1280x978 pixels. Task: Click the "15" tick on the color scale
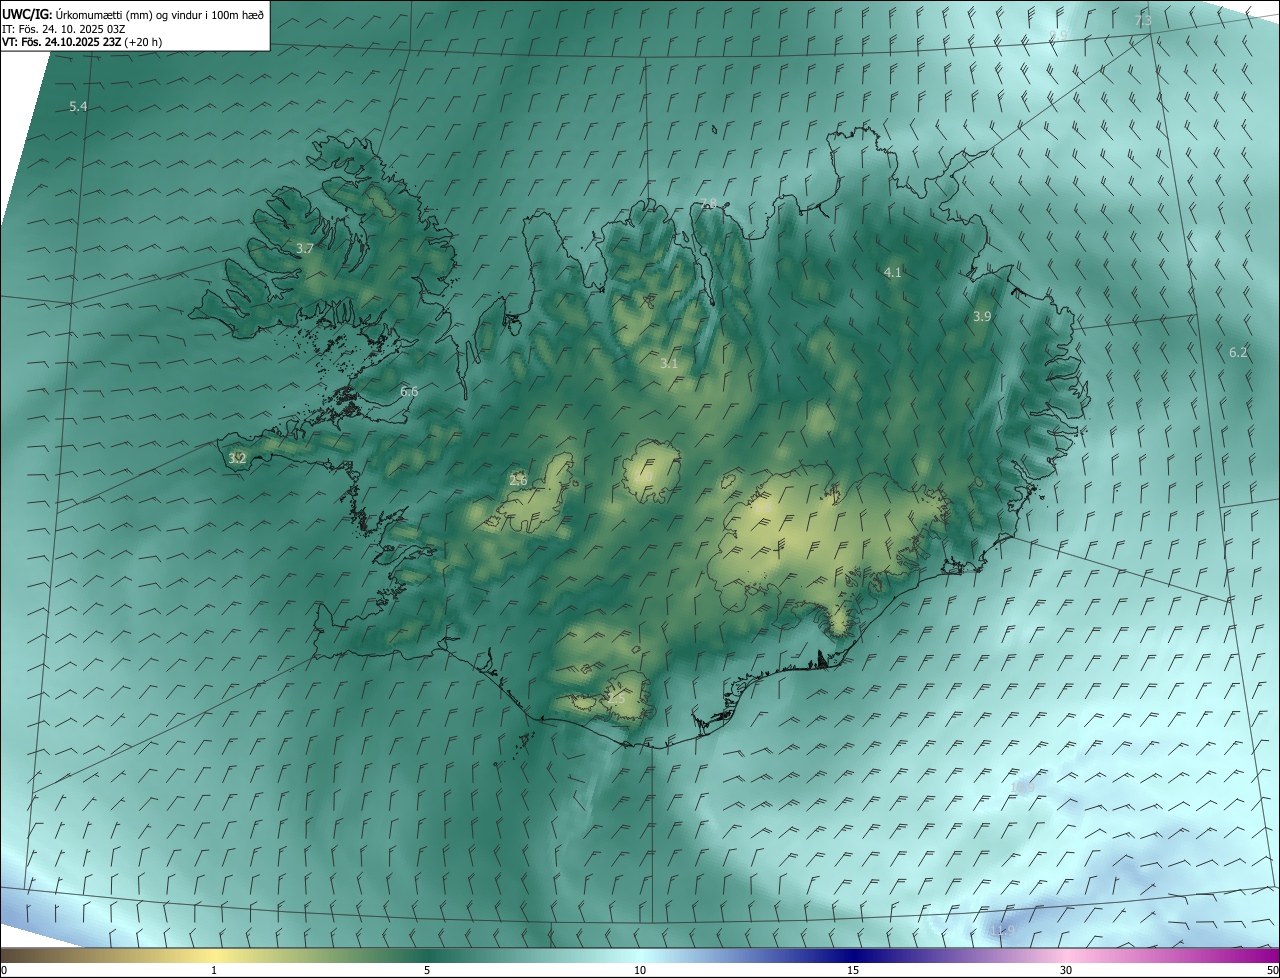pyautogui.click(x=853, y=971)
